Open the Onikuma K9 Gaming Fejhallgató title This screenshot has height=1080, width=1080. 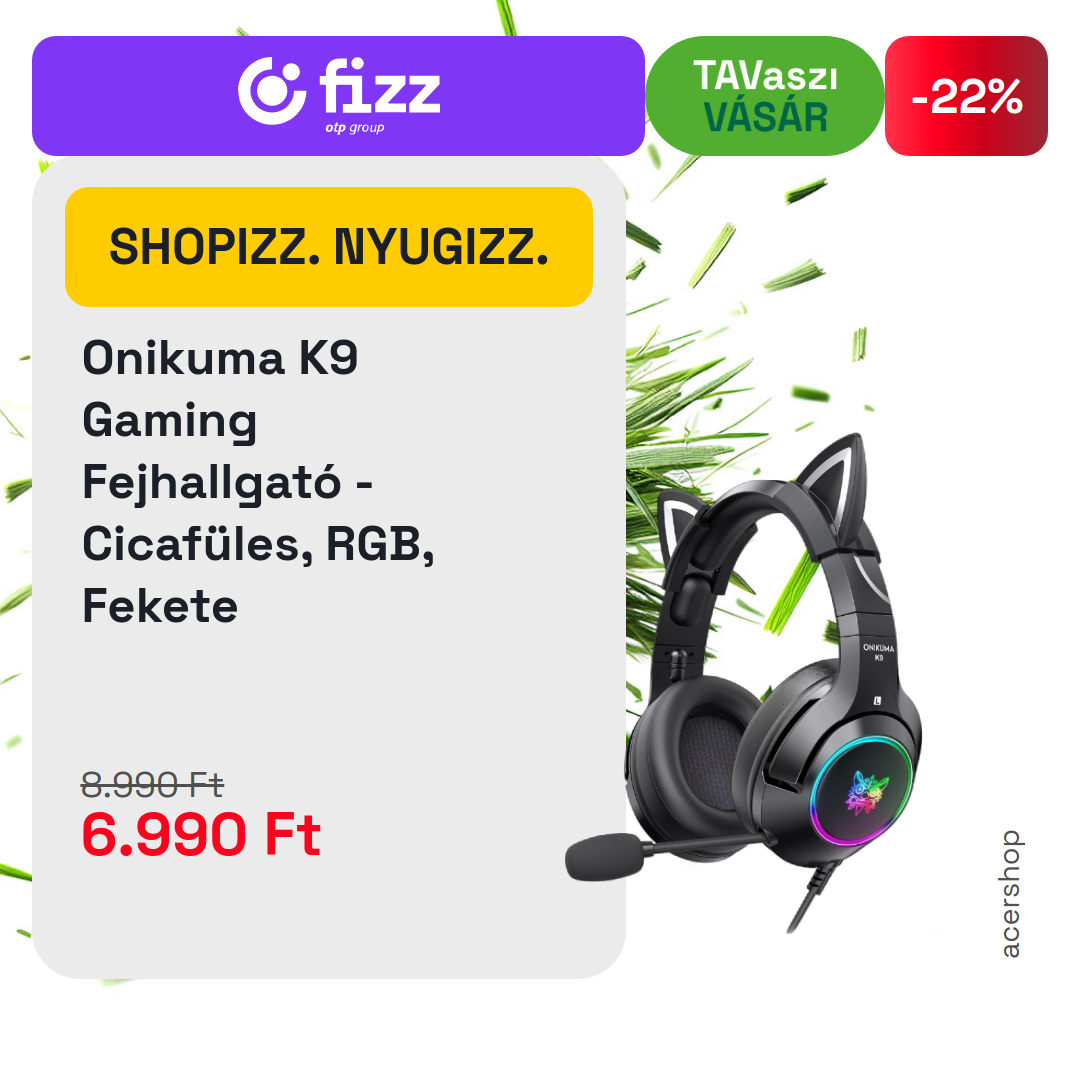(x=258, y=481)
